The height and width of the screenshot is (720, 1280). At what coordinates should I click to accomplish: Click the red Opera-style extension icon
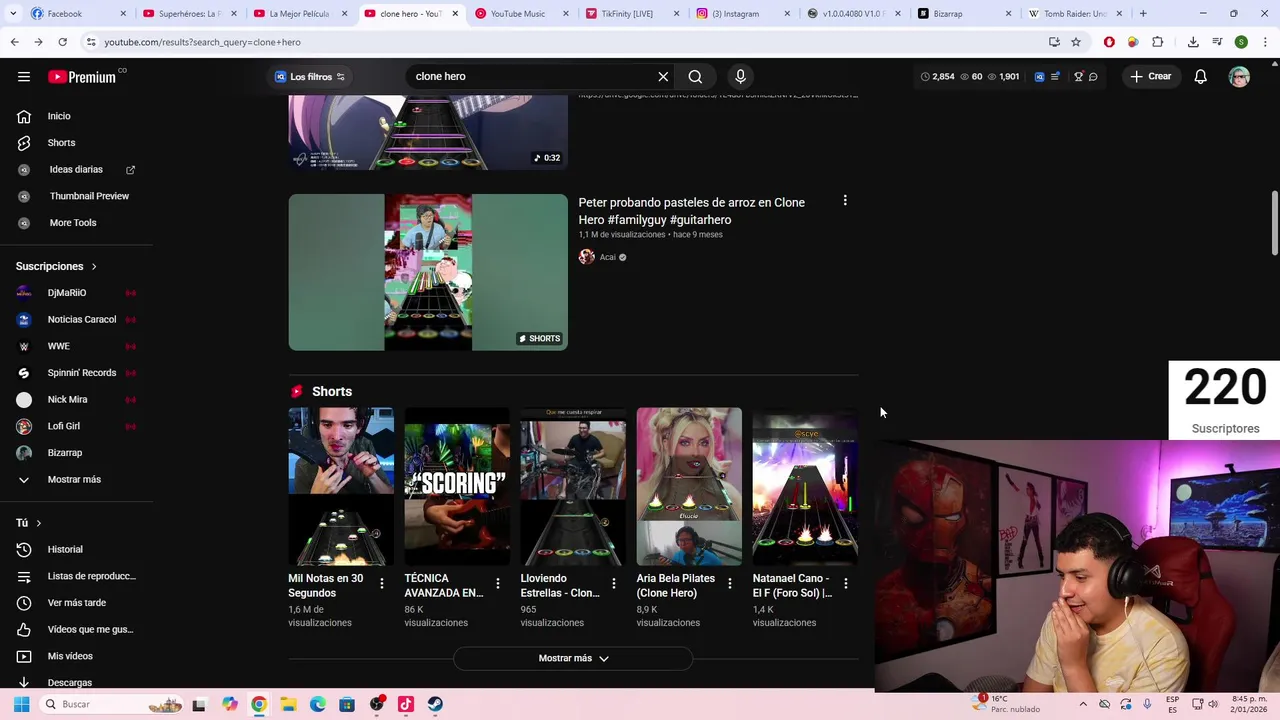(1109, 42)
